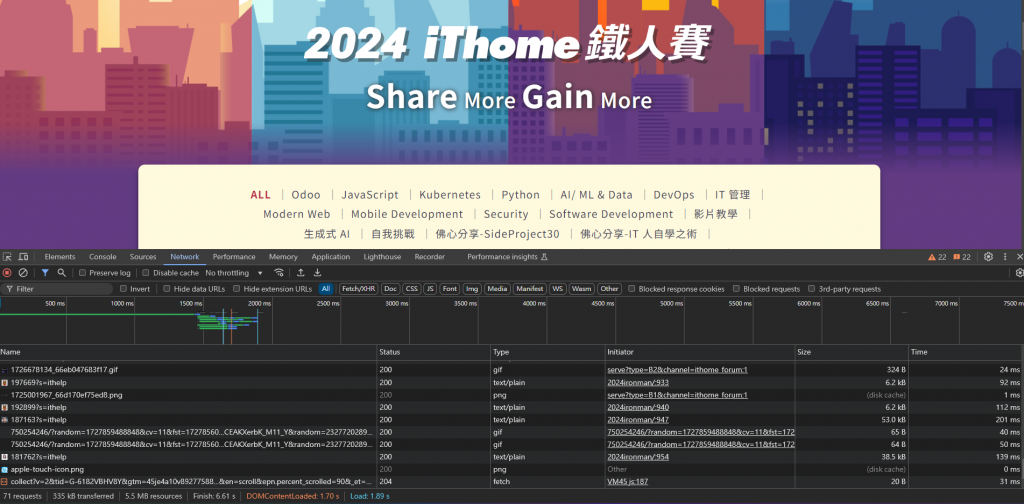This screenshot has width=1024, height=504.
Task: Switch to the Elements tab
Action: (x=59, y=257)
